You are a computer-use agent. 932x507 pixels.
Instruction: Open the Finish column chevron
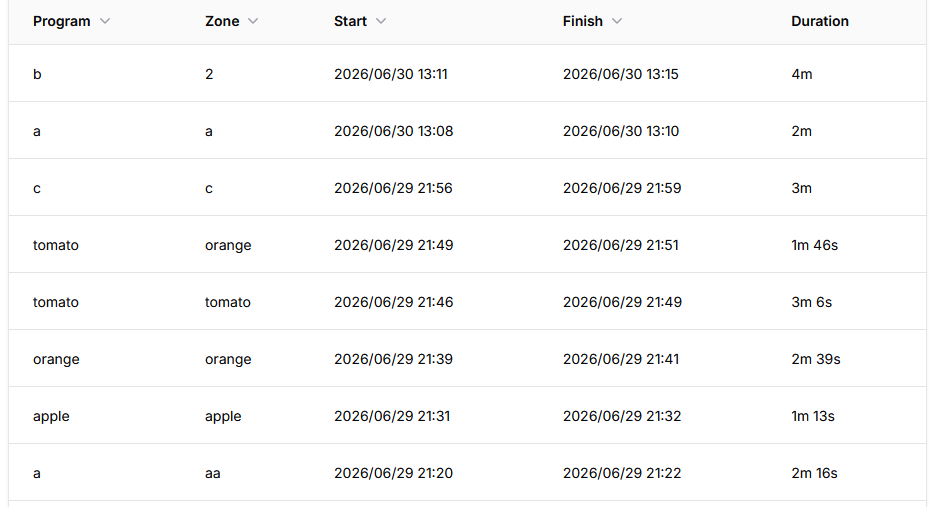[x=617, y=21]
